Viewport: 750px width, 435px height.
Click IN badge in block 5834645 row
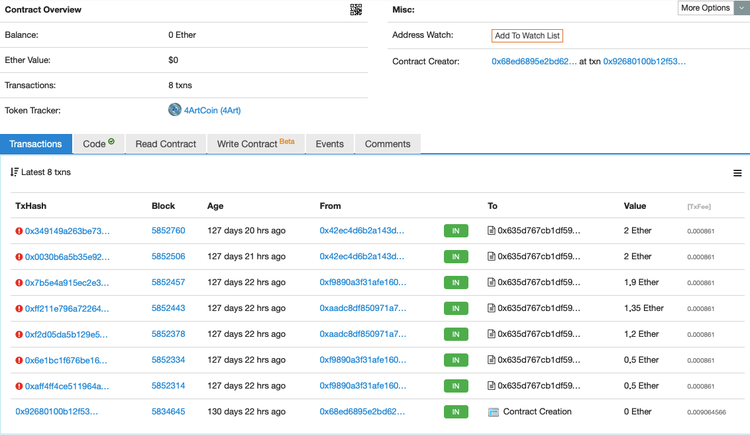456,412
